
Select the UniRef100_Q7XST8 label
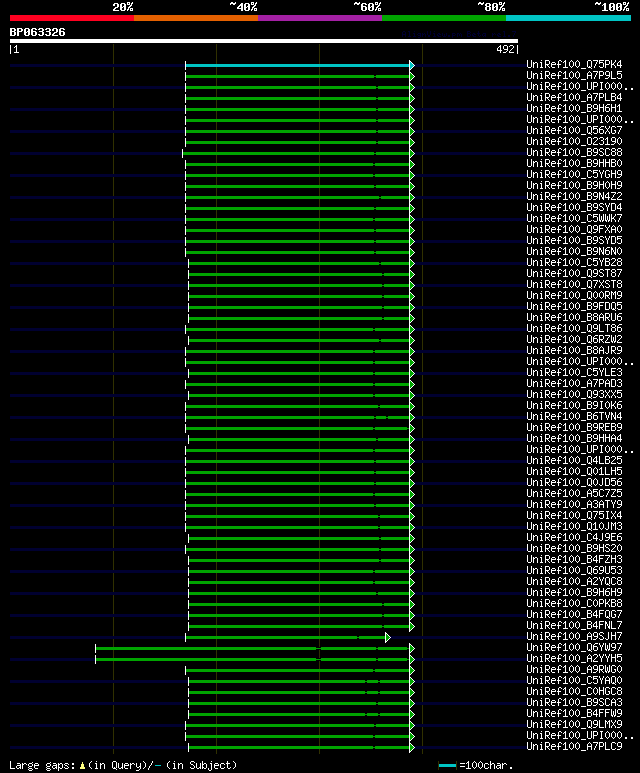[x=574, y=284]
